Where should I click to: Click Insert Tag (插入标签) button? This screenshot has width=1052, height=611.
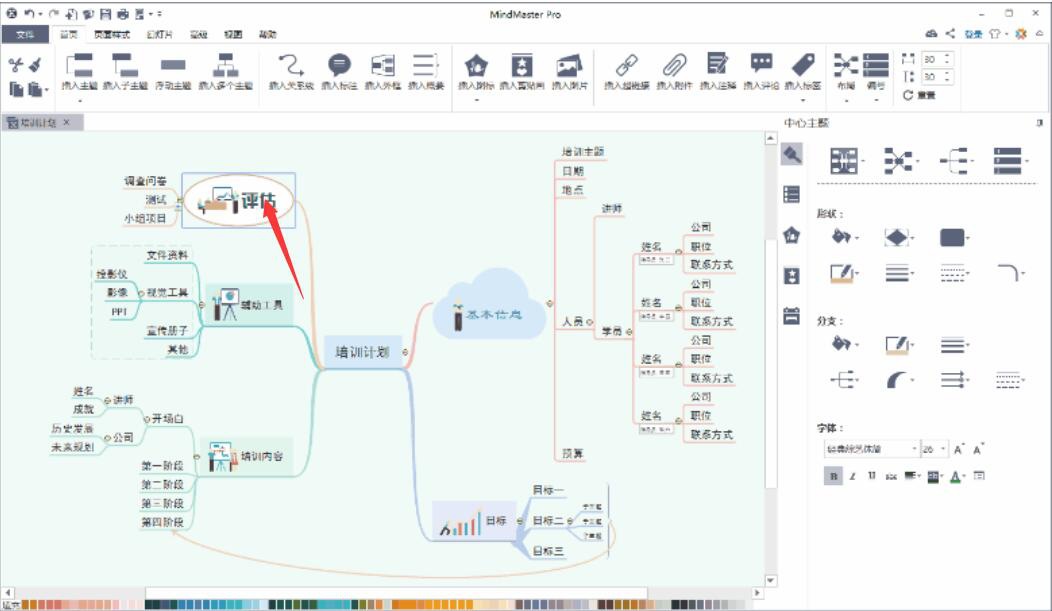coord(803,71)
